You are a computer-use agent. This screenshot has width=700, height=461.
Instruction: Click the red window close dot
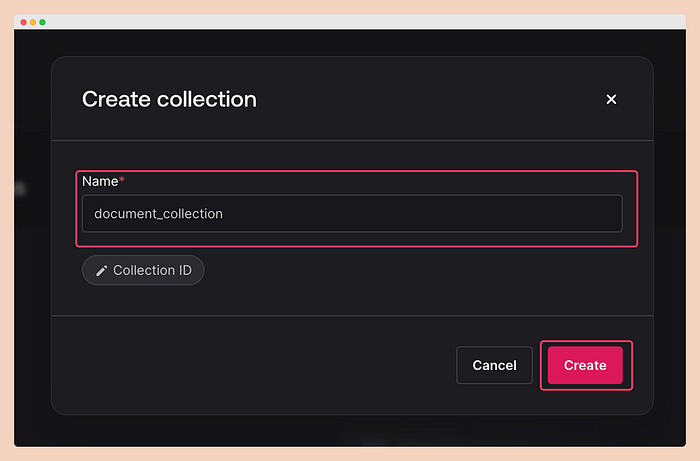coord(24,22)
